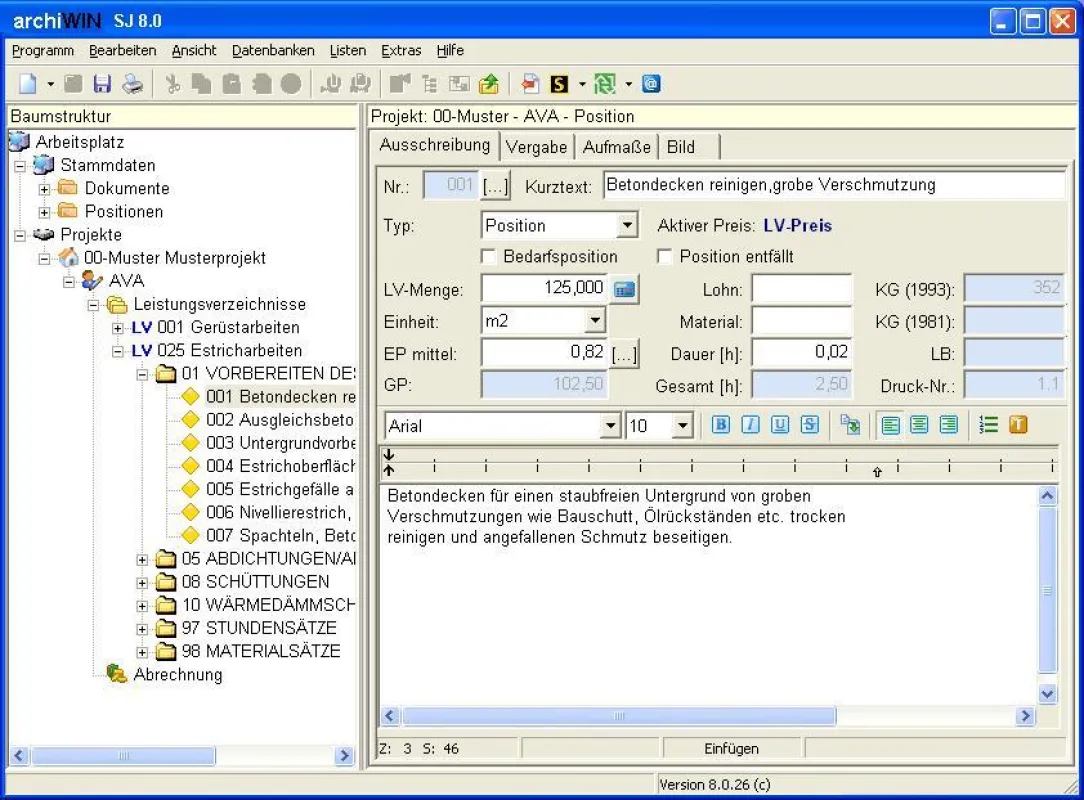Click the Paste clipboard toolbar icon
Viewport: 1084px width, 800px height.
(x=232, y=84)
